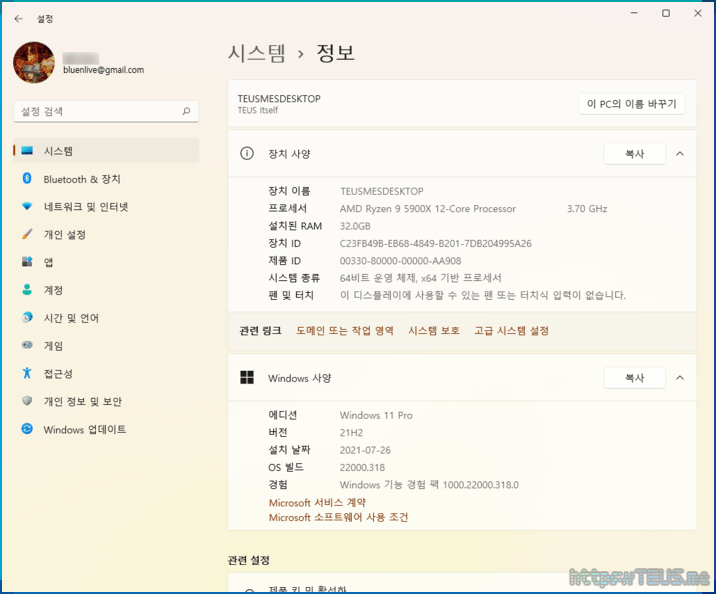
Task: Click the 2021-07-26 install date
Action: point(365,450)
